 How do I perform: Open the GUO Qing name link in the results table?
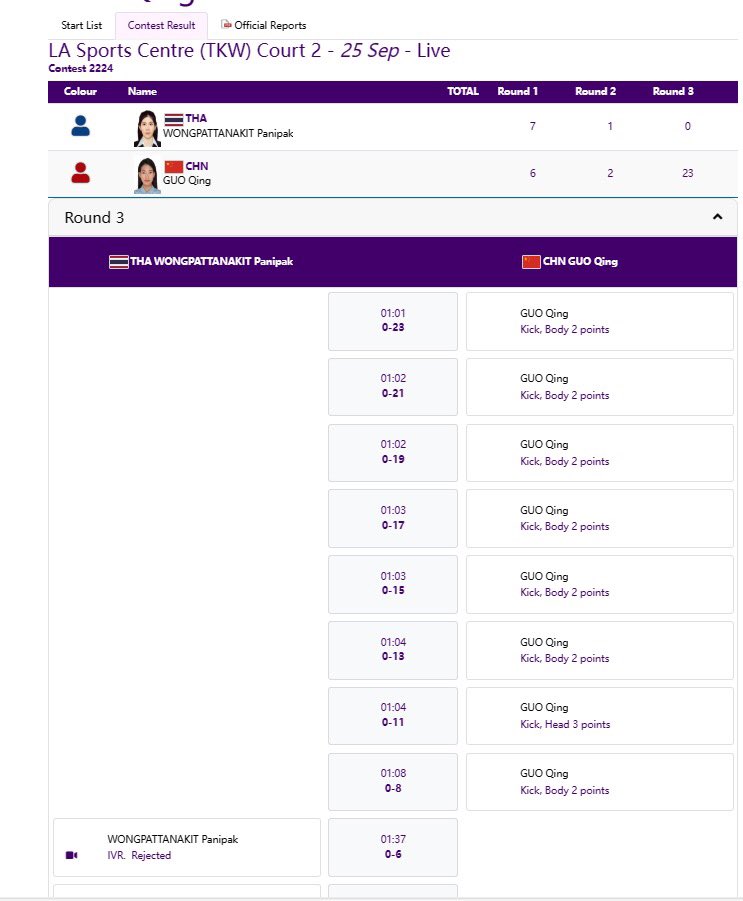coord(187,180)
